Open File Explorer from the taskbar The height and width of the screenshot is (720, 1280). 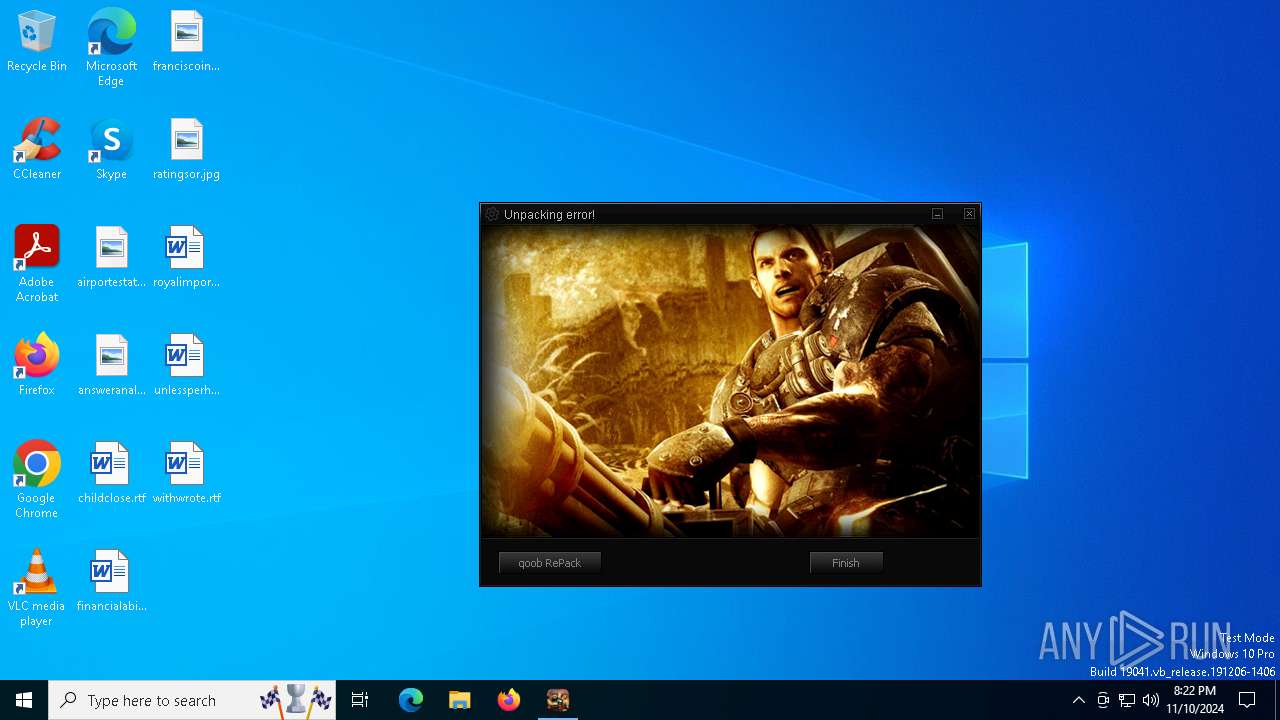pyautogui.click(x=460, y=700)
